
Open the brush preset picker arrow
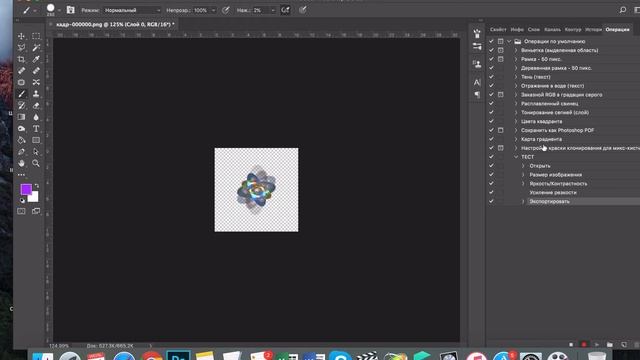click(59, 10)
